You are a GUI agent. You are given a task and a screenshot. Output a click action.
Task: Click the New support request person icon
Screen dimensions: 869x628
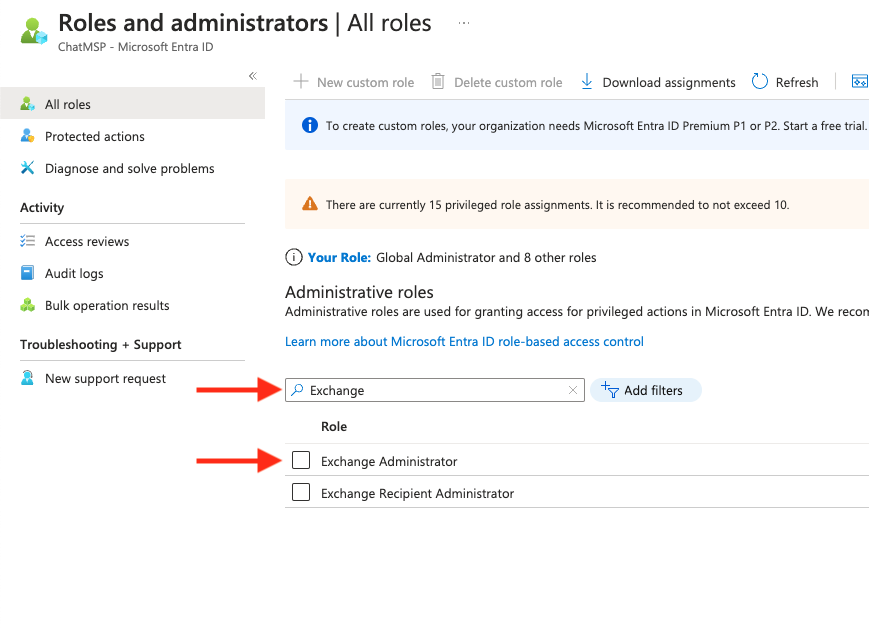coord(27,377)
